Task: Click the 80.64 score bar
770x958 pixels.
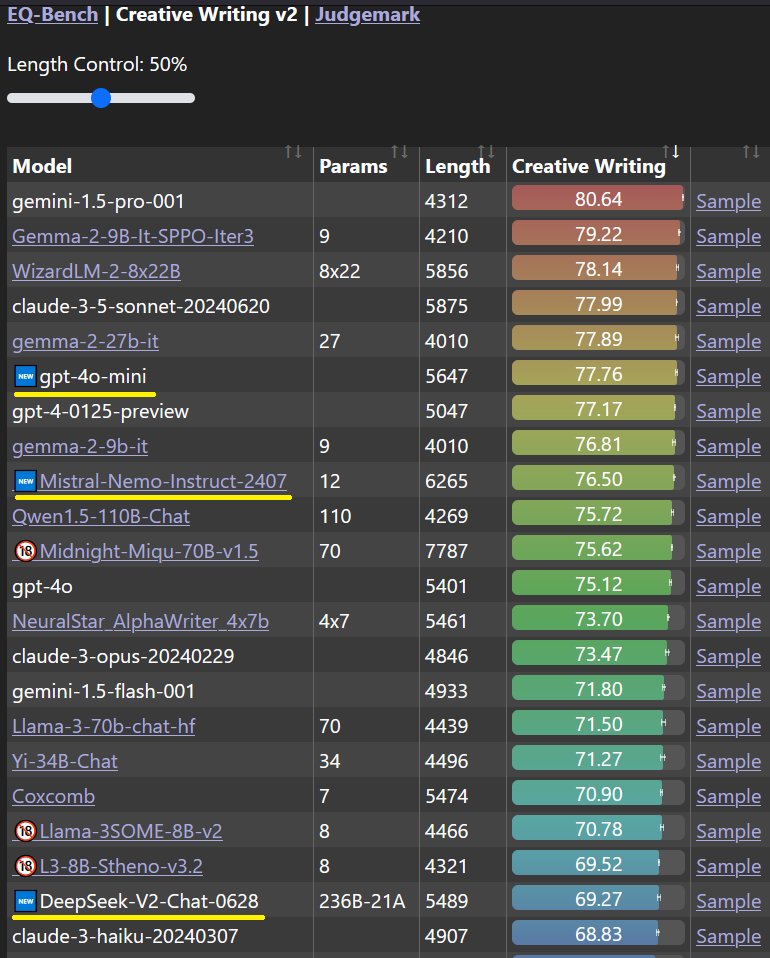Action: point(598,199)
